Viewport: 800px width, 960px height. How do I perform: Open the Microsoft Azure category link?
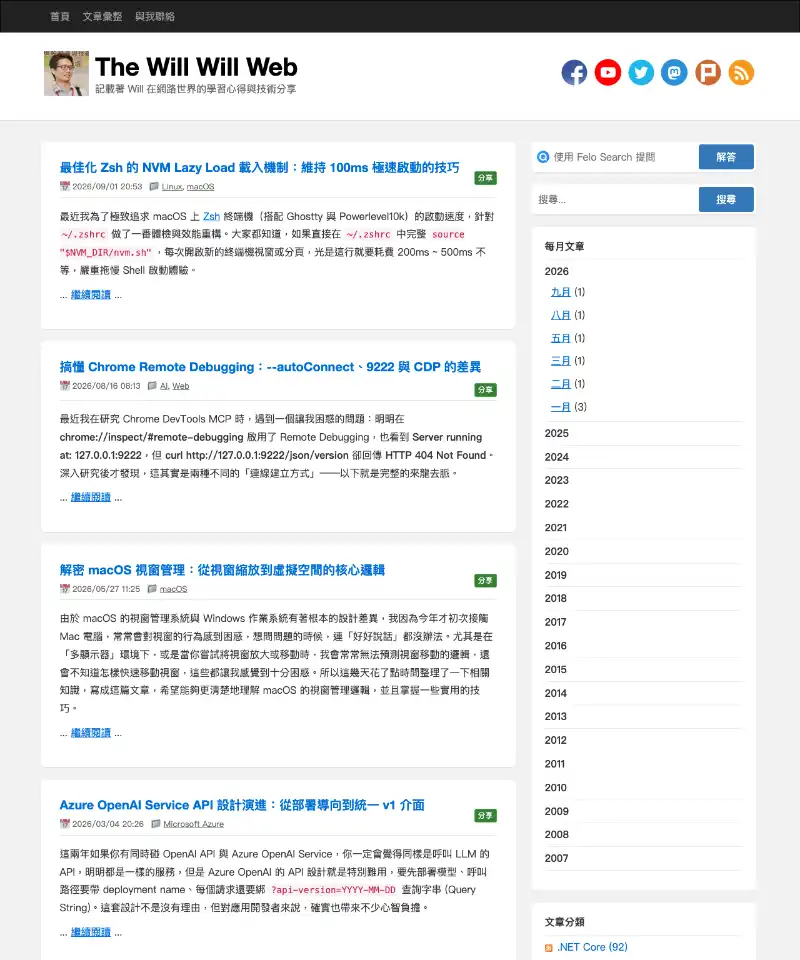193,824
